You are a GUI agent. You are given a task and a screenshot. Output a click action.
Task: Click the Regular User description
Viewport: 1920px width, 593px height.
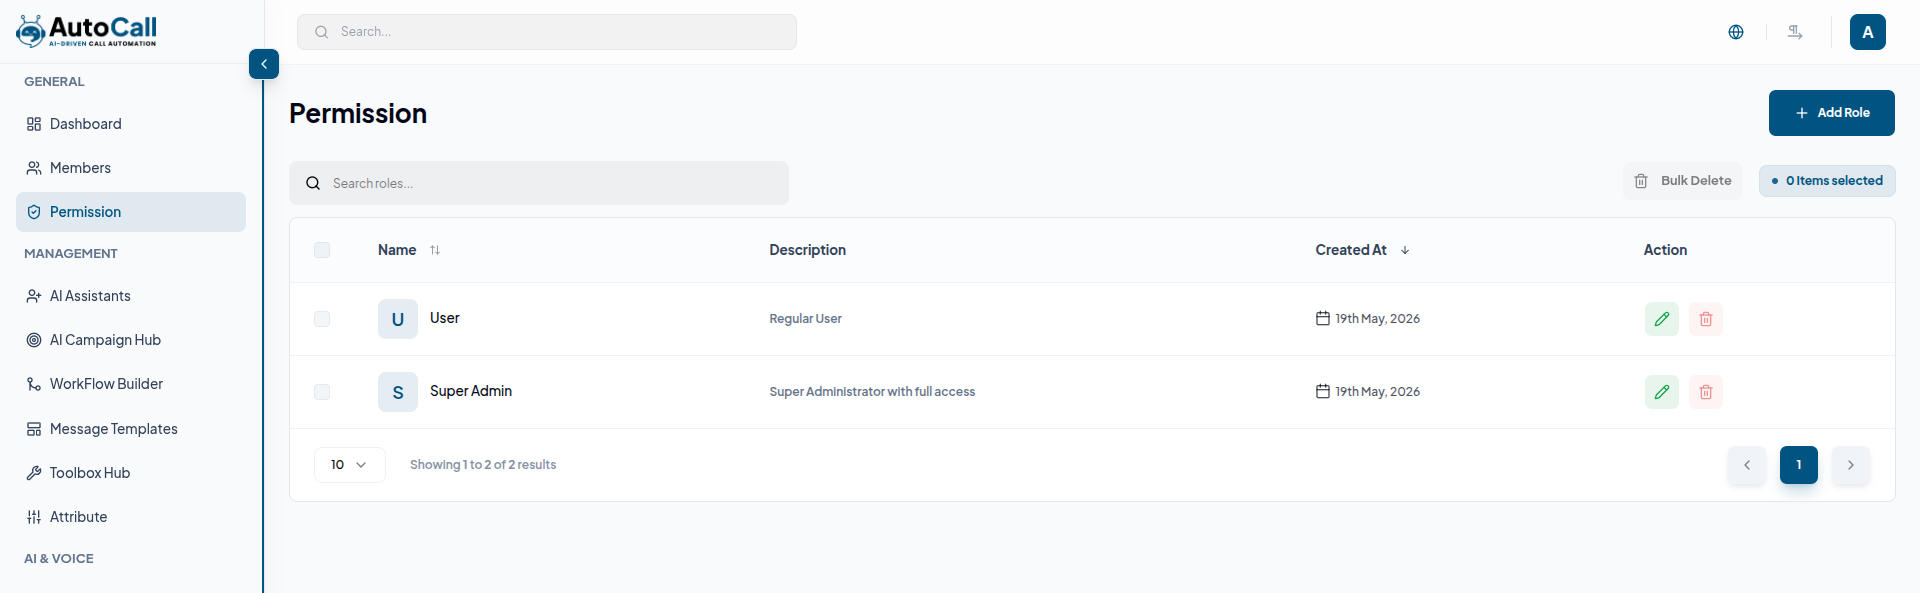(x=805, y=319)
